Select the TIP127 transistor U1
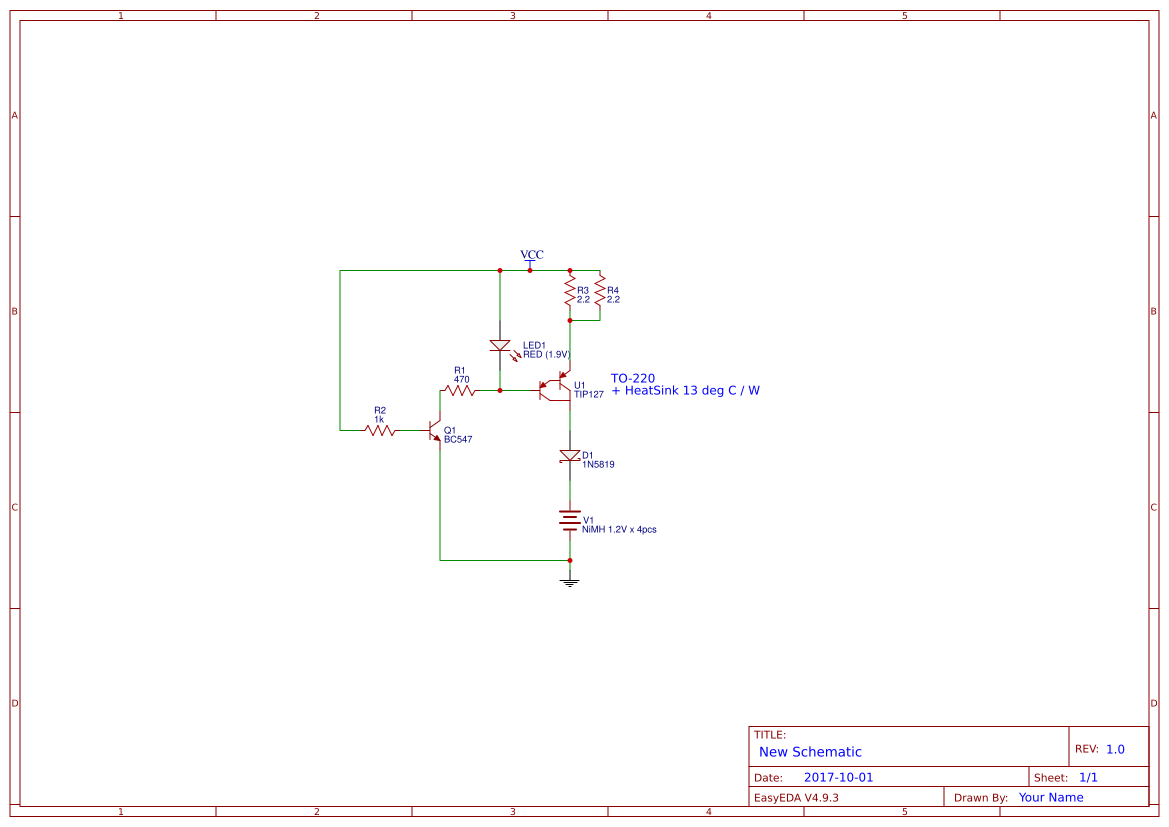This screenshot has width=1169, height=827. (x=553, y=388)
